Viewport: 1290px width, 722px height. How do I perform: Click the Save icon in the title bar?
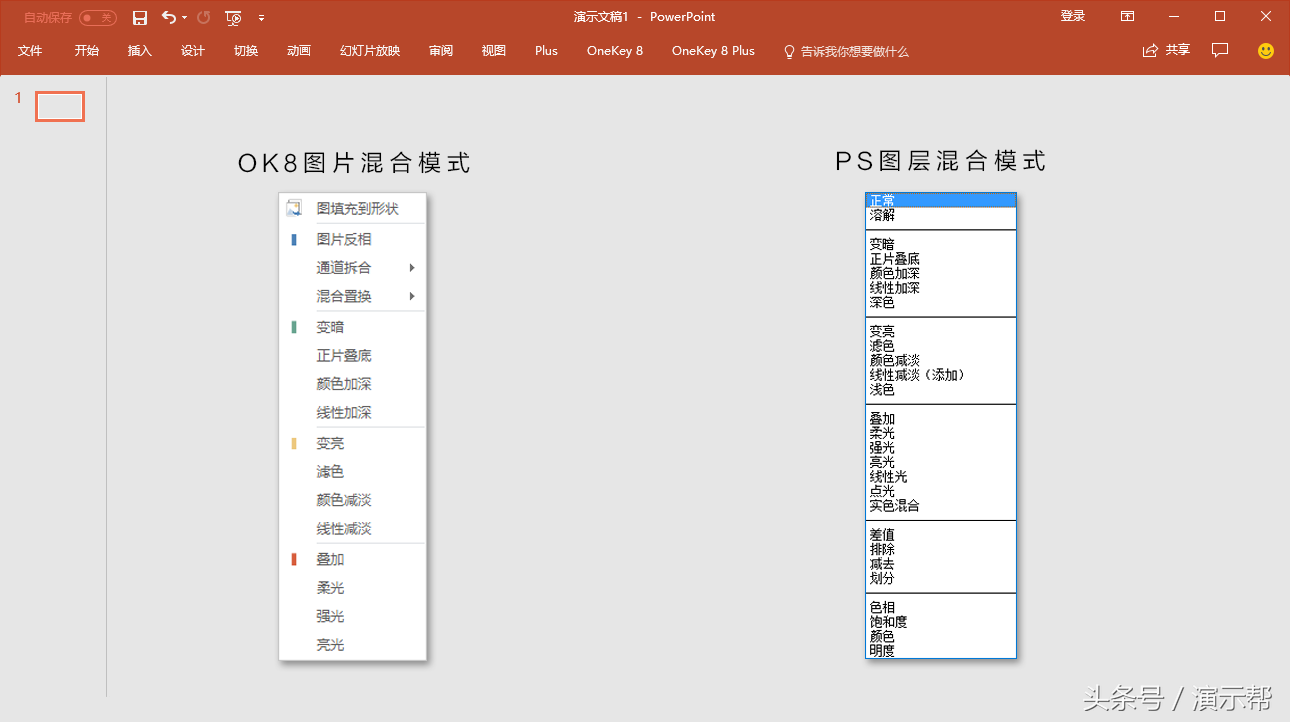point(140,17)
